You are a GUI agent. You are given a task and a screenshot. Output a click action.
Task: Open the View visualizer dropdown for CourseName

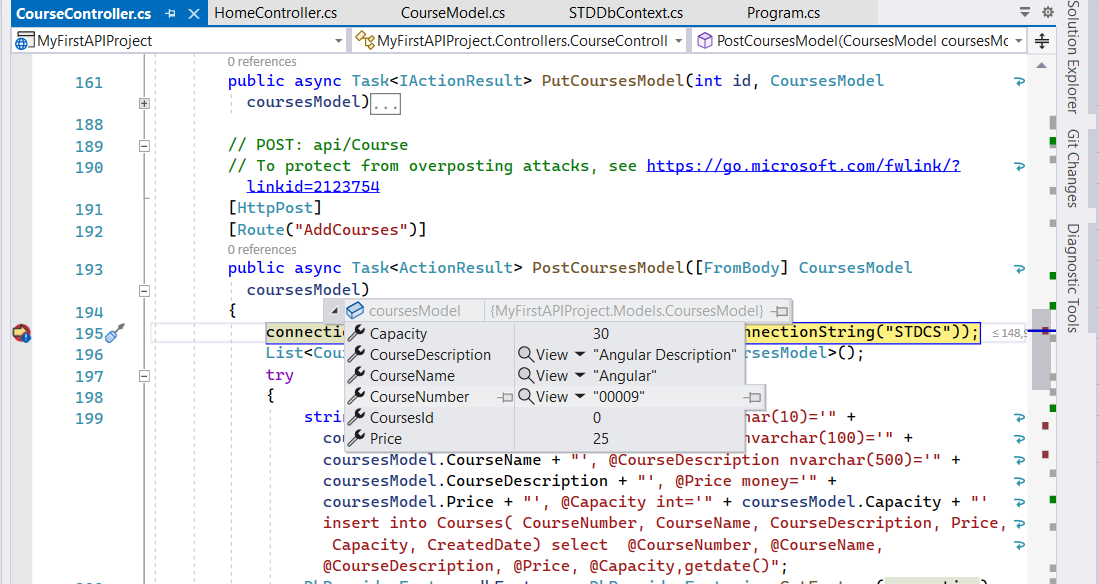pyautogui.click(x=580, y=376)
